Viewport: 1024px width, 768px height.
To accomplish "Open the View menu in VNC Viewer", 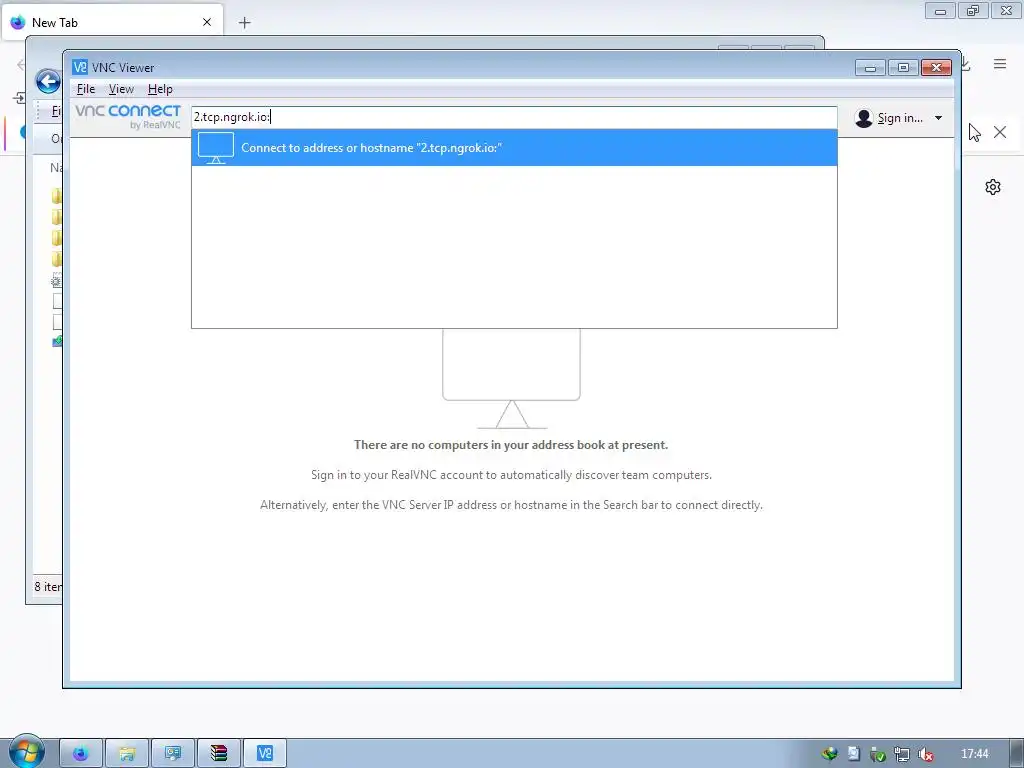I will pyautogui.click(x=121, y=89).
